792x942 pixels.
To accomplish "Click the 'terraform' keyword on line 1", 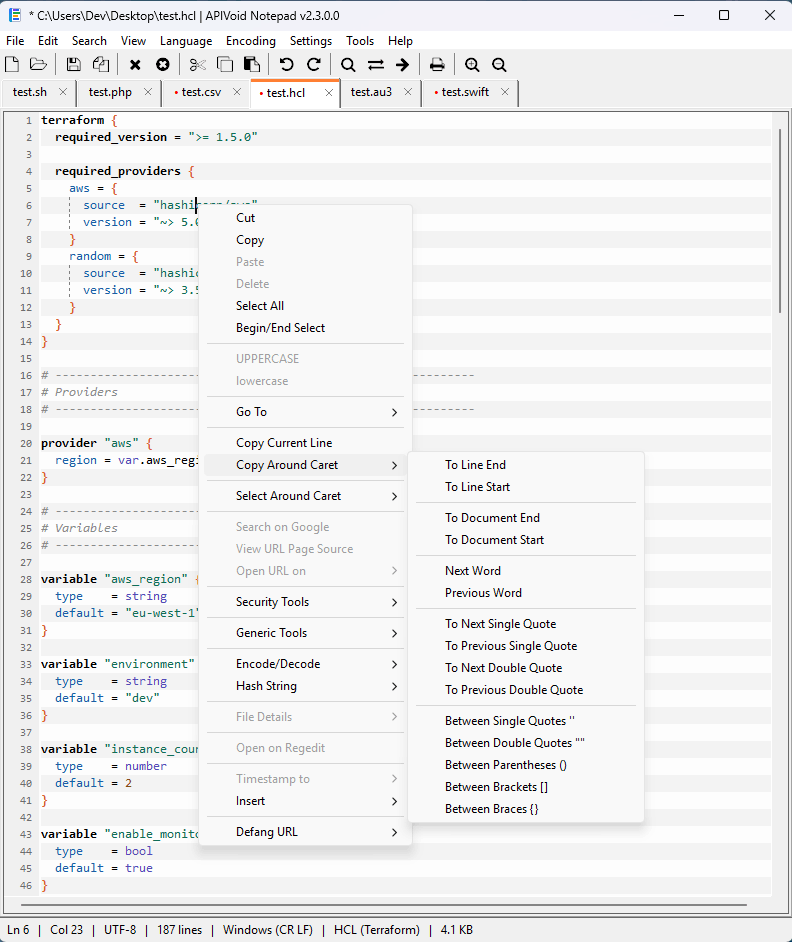I will pos(73,120).
